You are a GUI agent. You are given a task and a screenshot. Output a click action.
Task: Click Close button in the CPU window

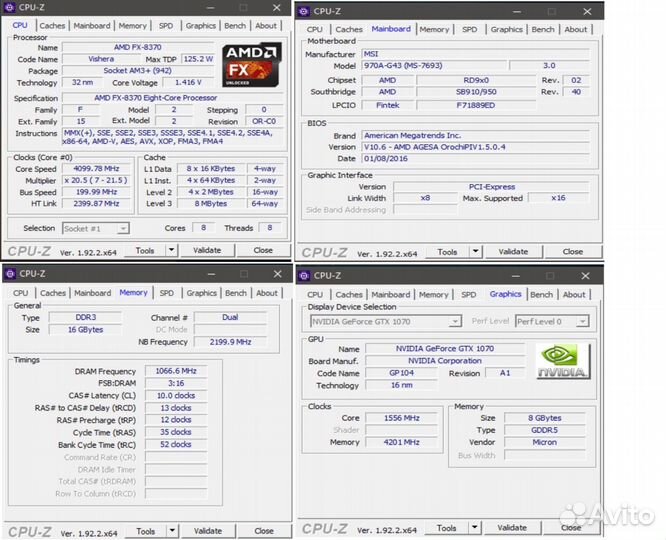point(263,250)
